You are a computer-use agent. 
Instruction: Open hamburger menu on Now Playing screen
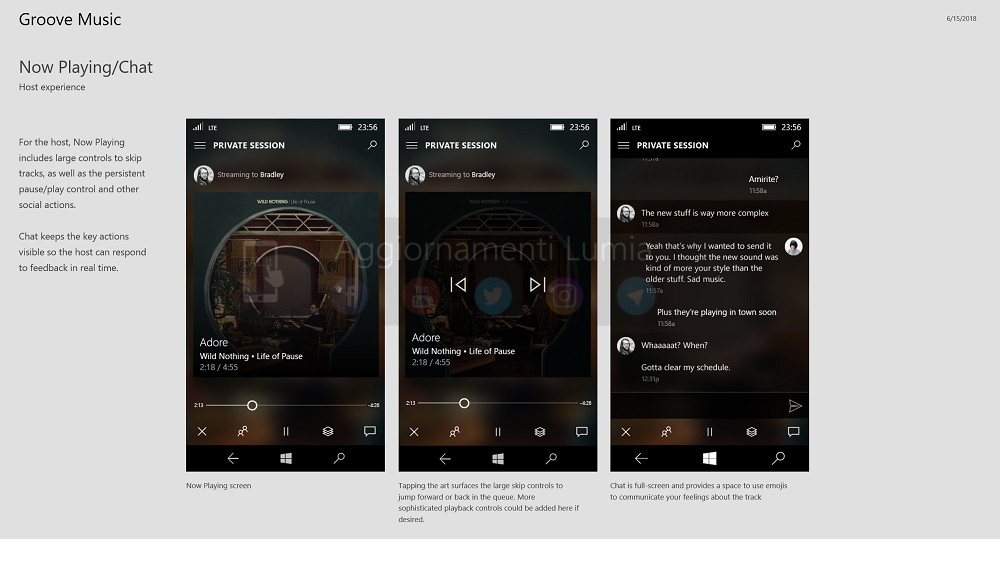[x=200, y=145]
